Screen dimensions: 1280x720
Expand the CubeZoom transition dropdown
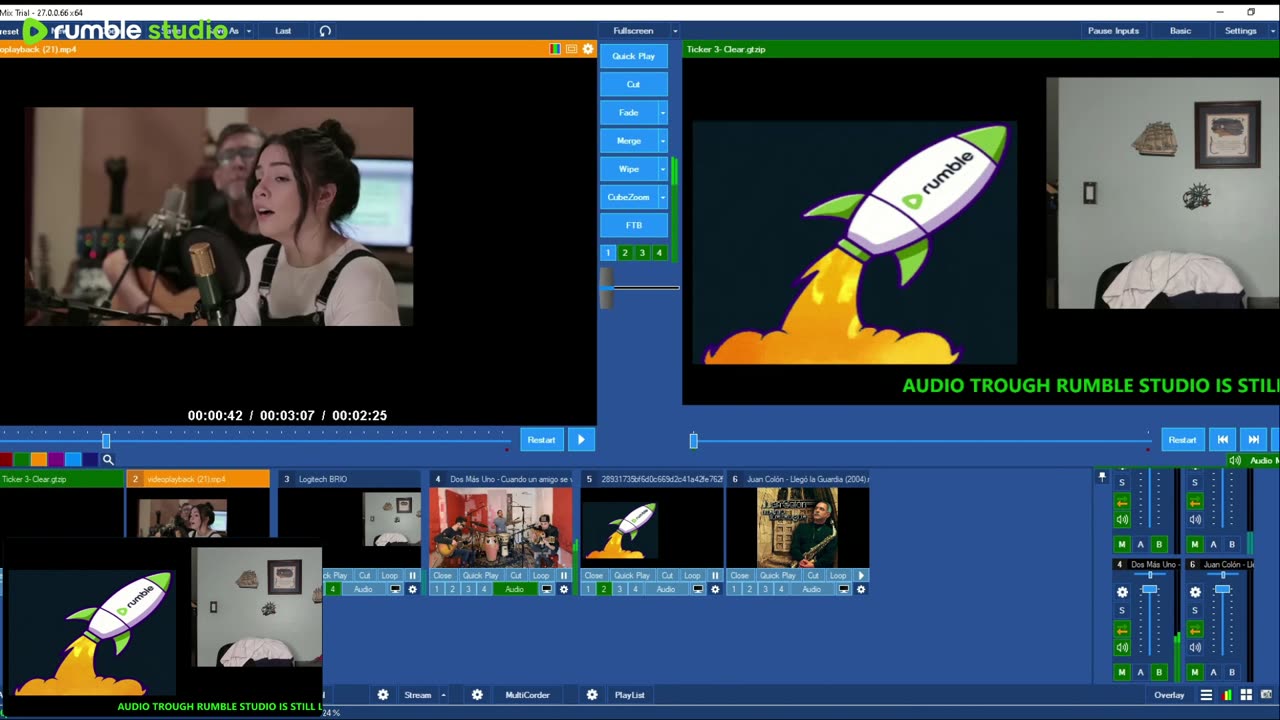pyautogui.click(x=663, y=197)
